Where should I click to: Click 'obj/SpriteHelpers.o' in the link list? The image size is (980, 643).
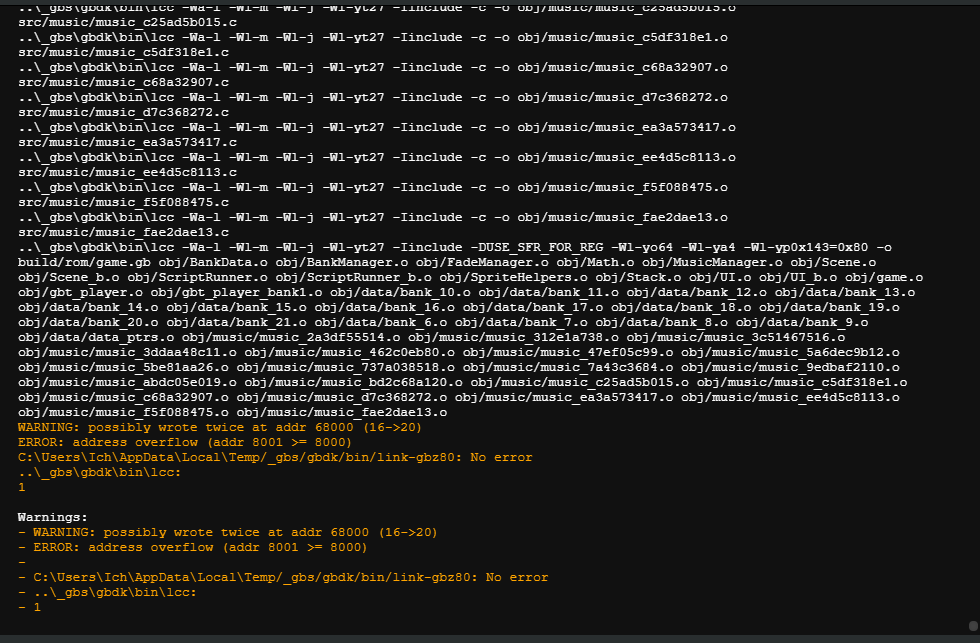513,277
